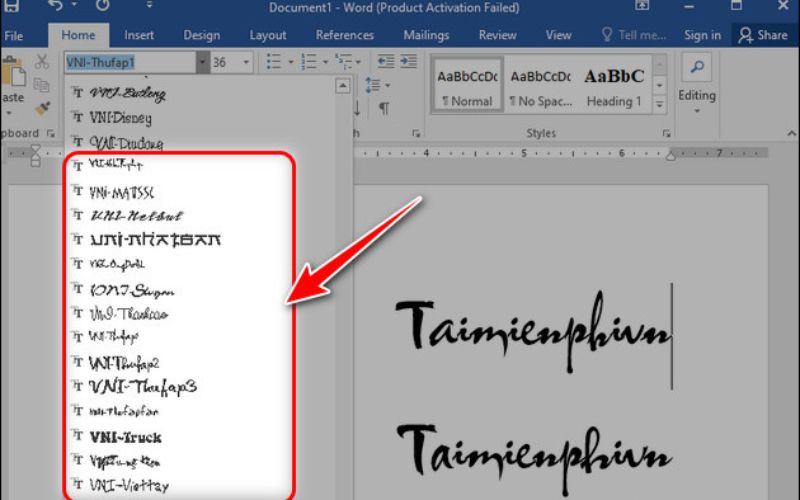The width and height of the screenshot is (800, 500).
Task: Click the Cut scissors icon
Action: (42, 62)
